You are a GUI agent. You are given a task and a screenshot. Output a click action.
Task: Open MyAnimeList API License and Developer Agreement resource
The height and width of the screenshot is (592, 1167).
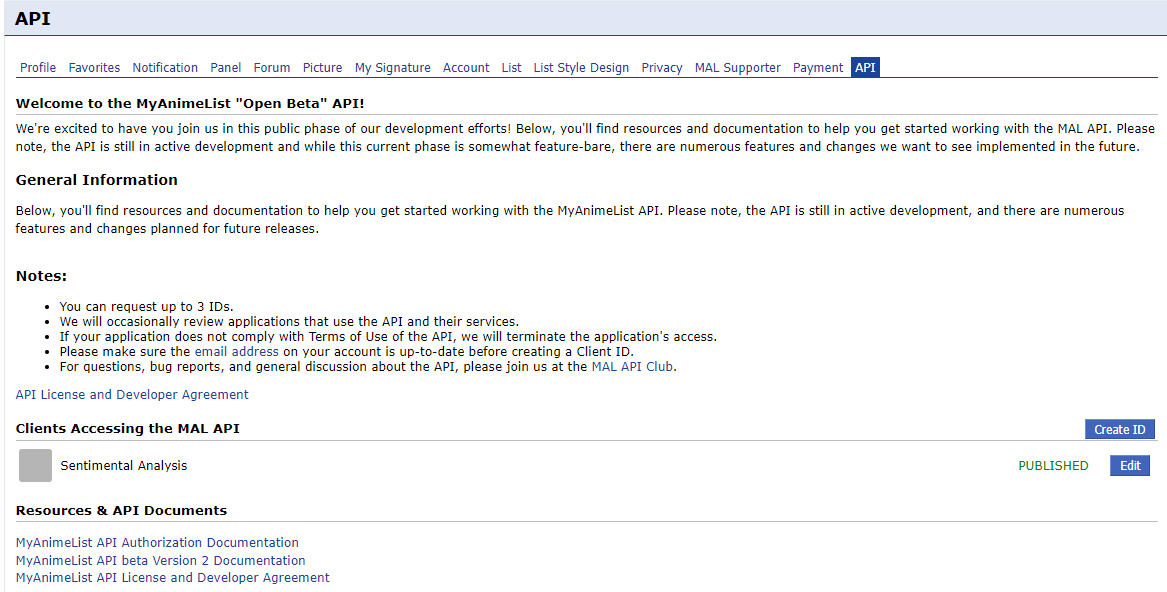click(x=173, y=577)
